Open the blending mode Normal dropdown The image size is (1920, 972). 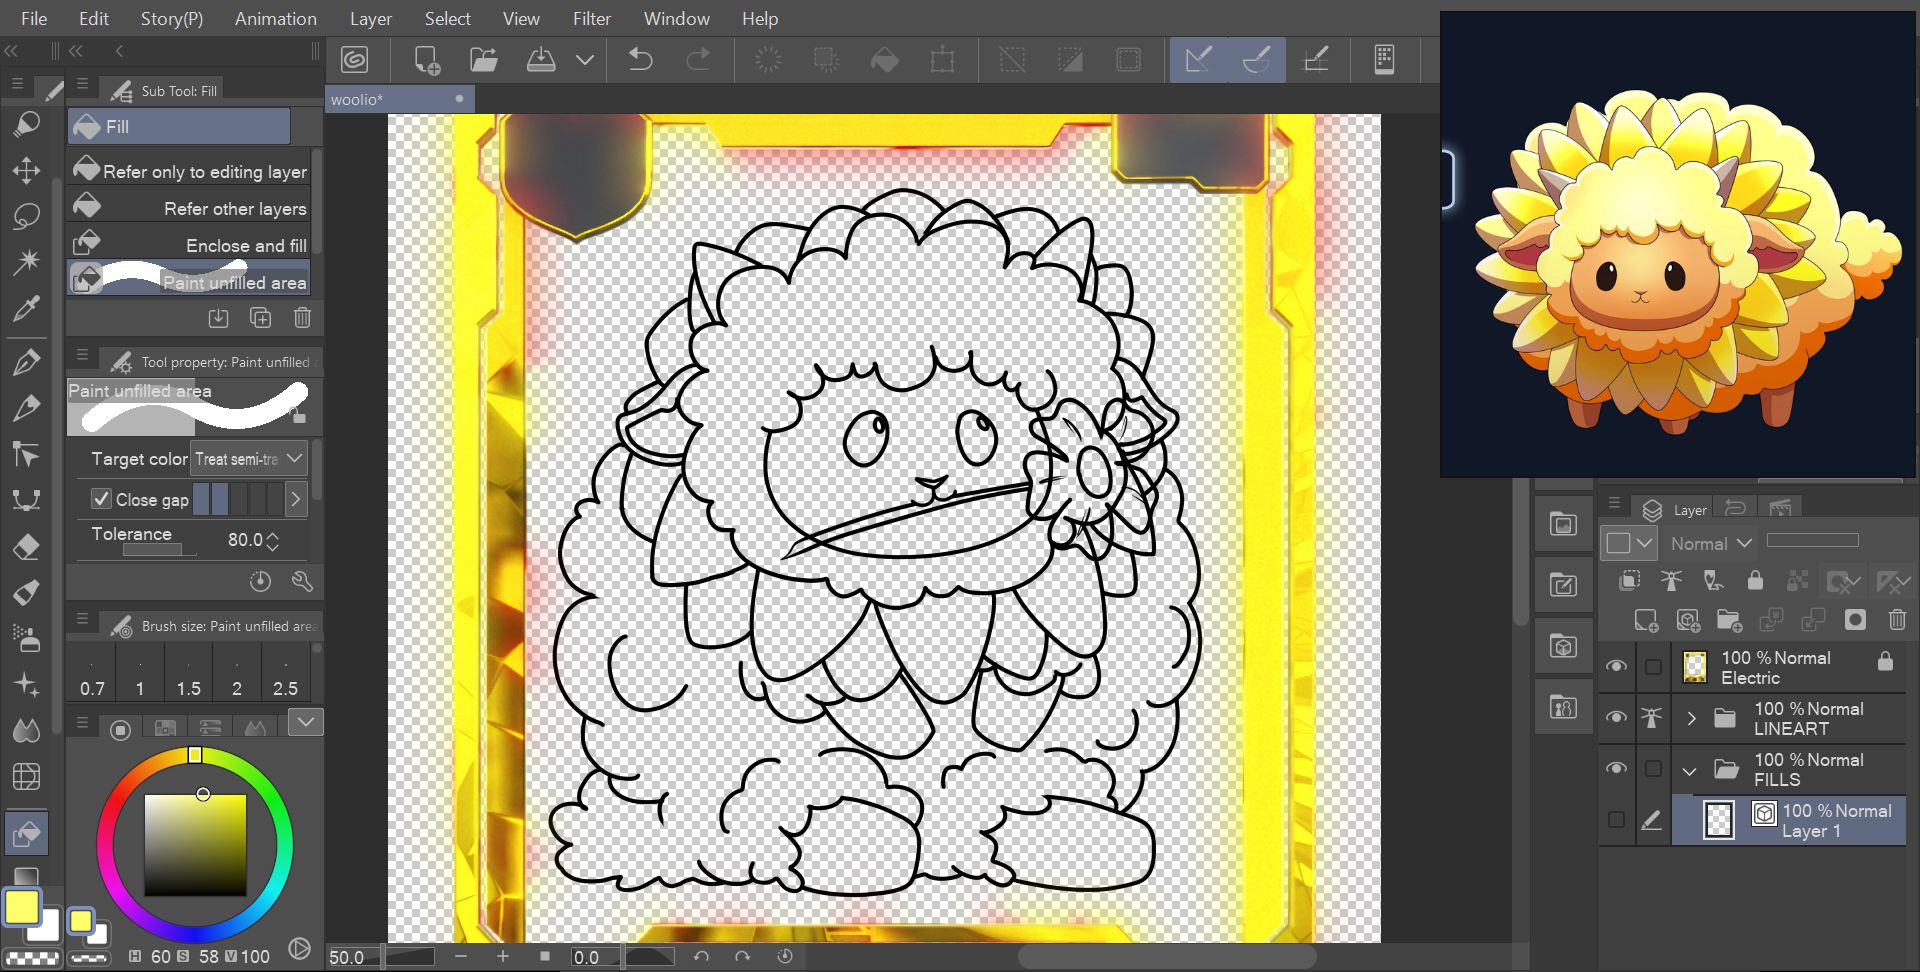[x=1710, y=543]
